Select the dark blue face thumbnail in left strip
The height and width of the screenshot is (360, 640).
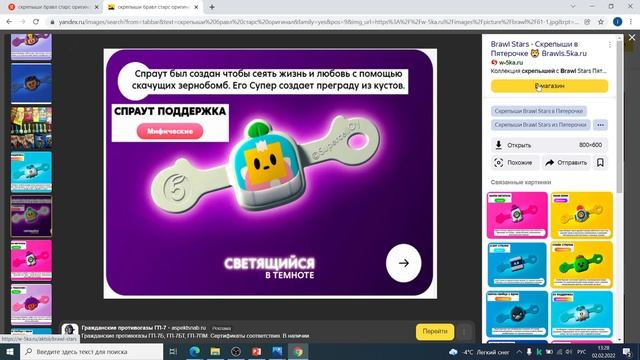[31, 84]
